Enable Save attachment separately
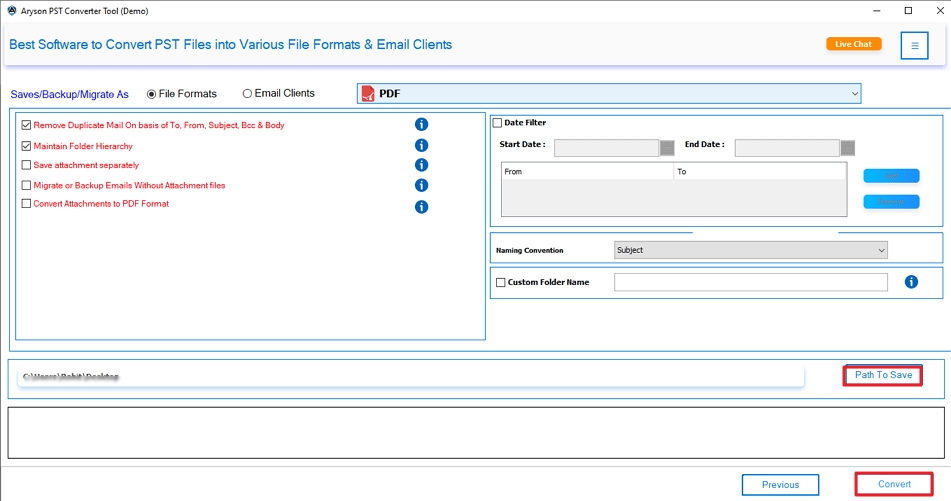951x501 pixels. pyautogui.click(x=26, y=165)
